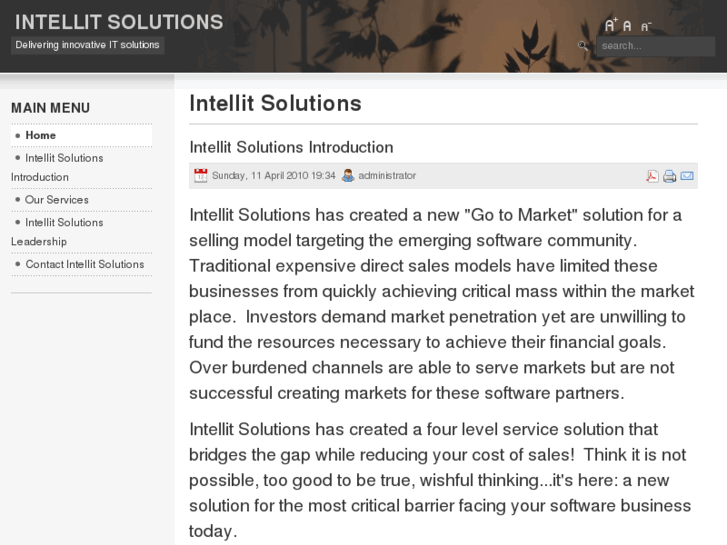
Task: Decrease font size with A- icon
Action: (x=646, y=27)
